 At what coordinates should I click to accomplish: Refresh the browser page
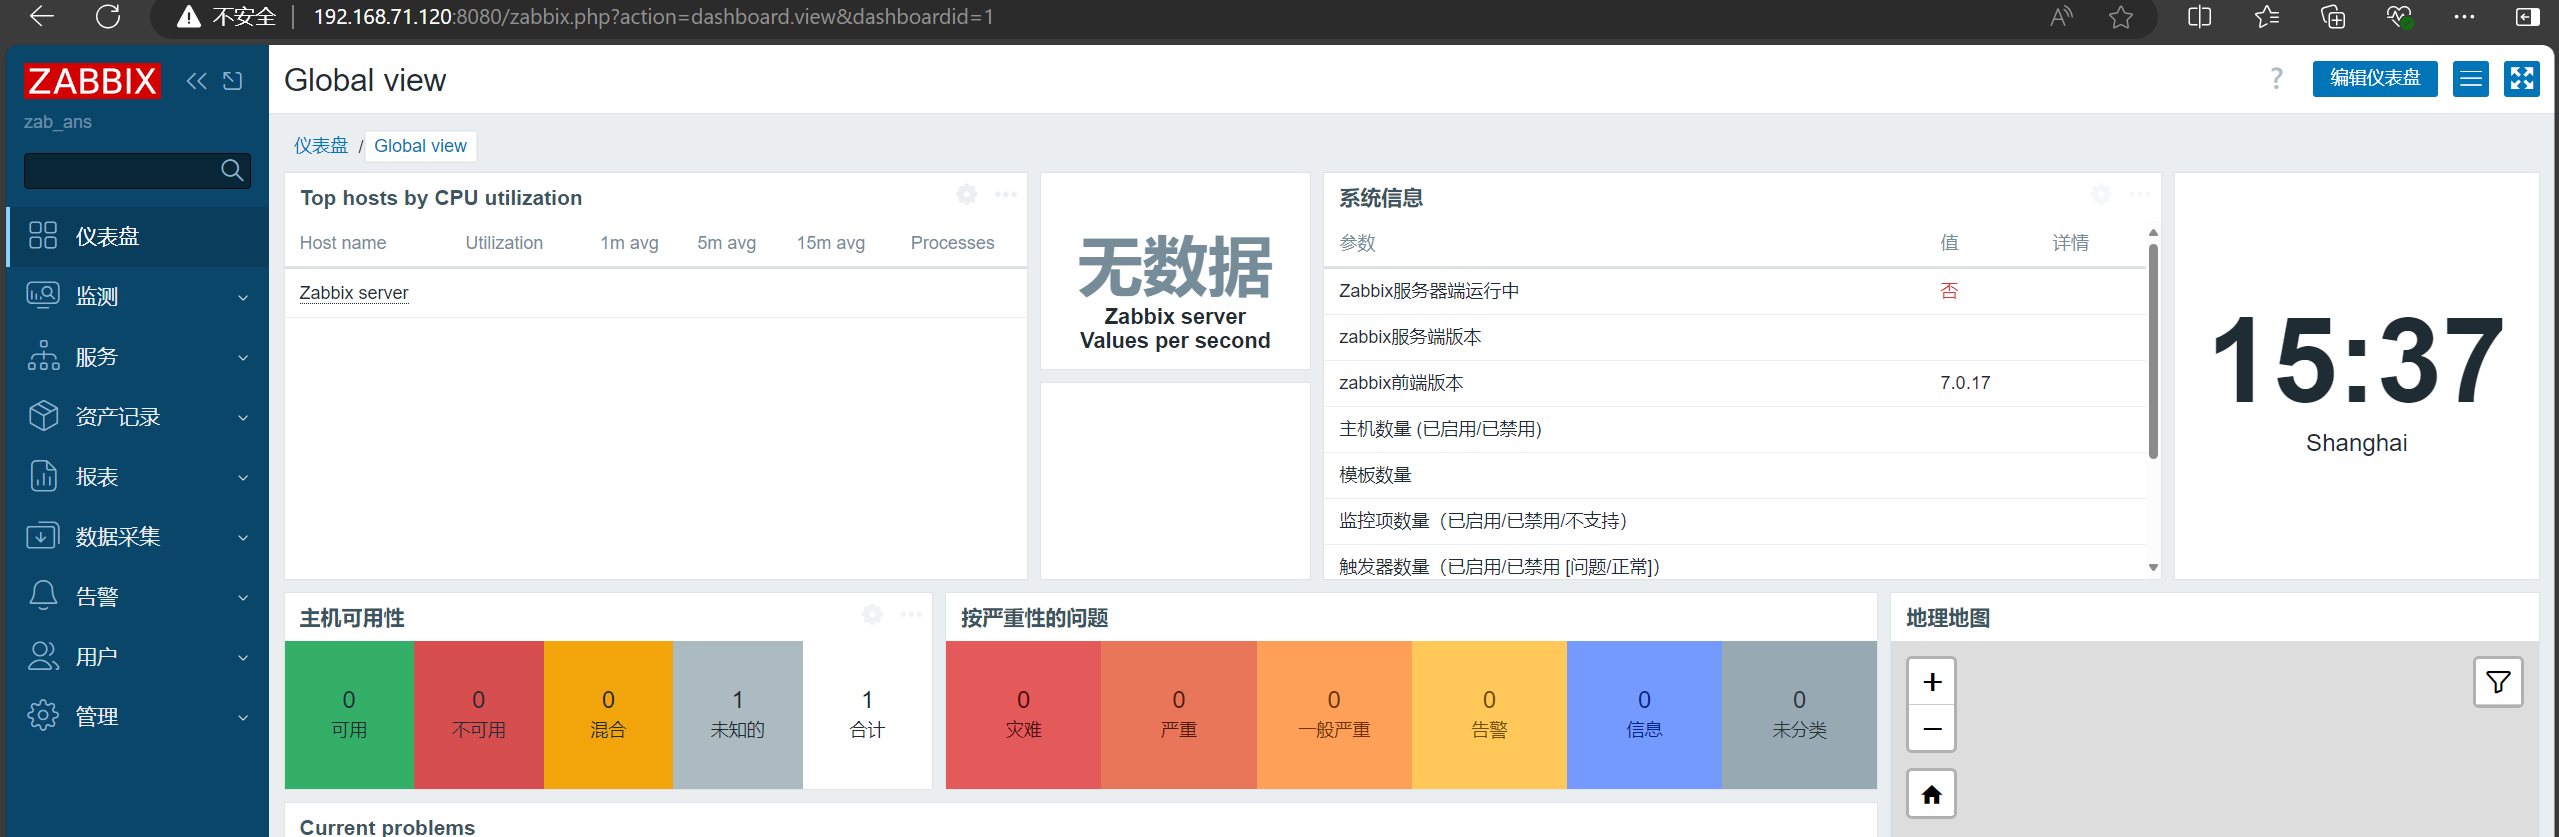point(108,17)
